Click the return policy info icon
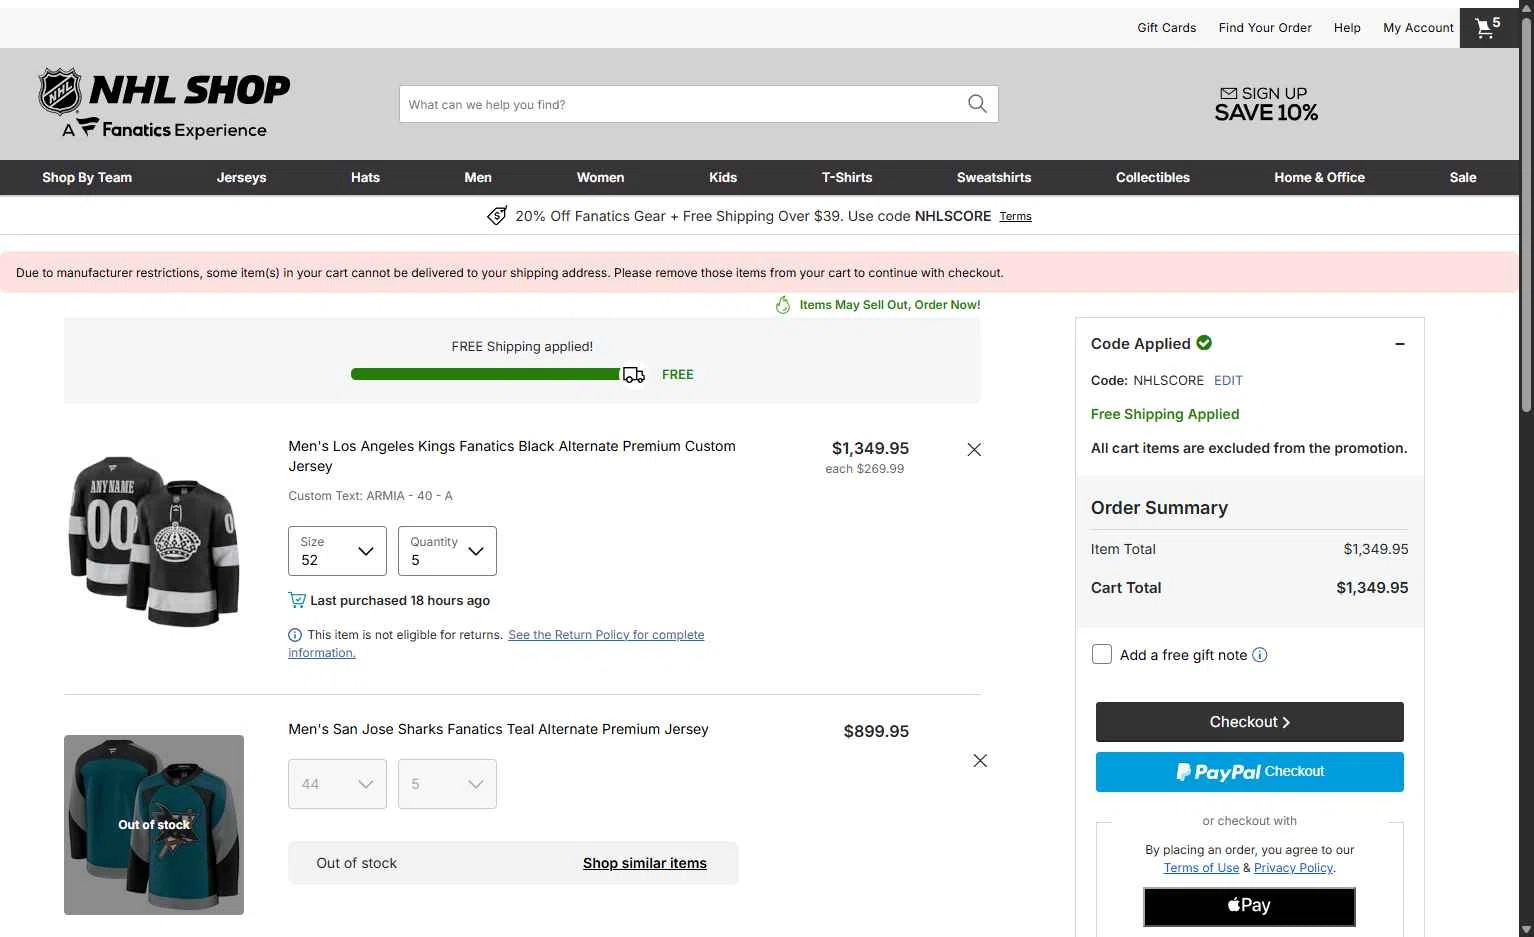The width and height of the screenshot is (1534, 937). pos(295,635)
